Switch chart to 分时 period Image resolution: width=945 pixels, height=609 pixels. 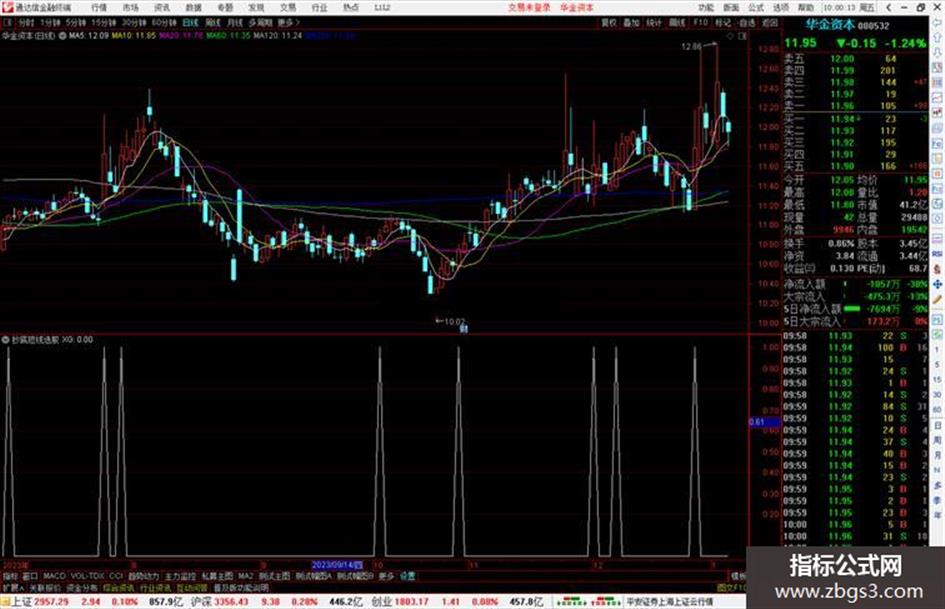[26, 22]
